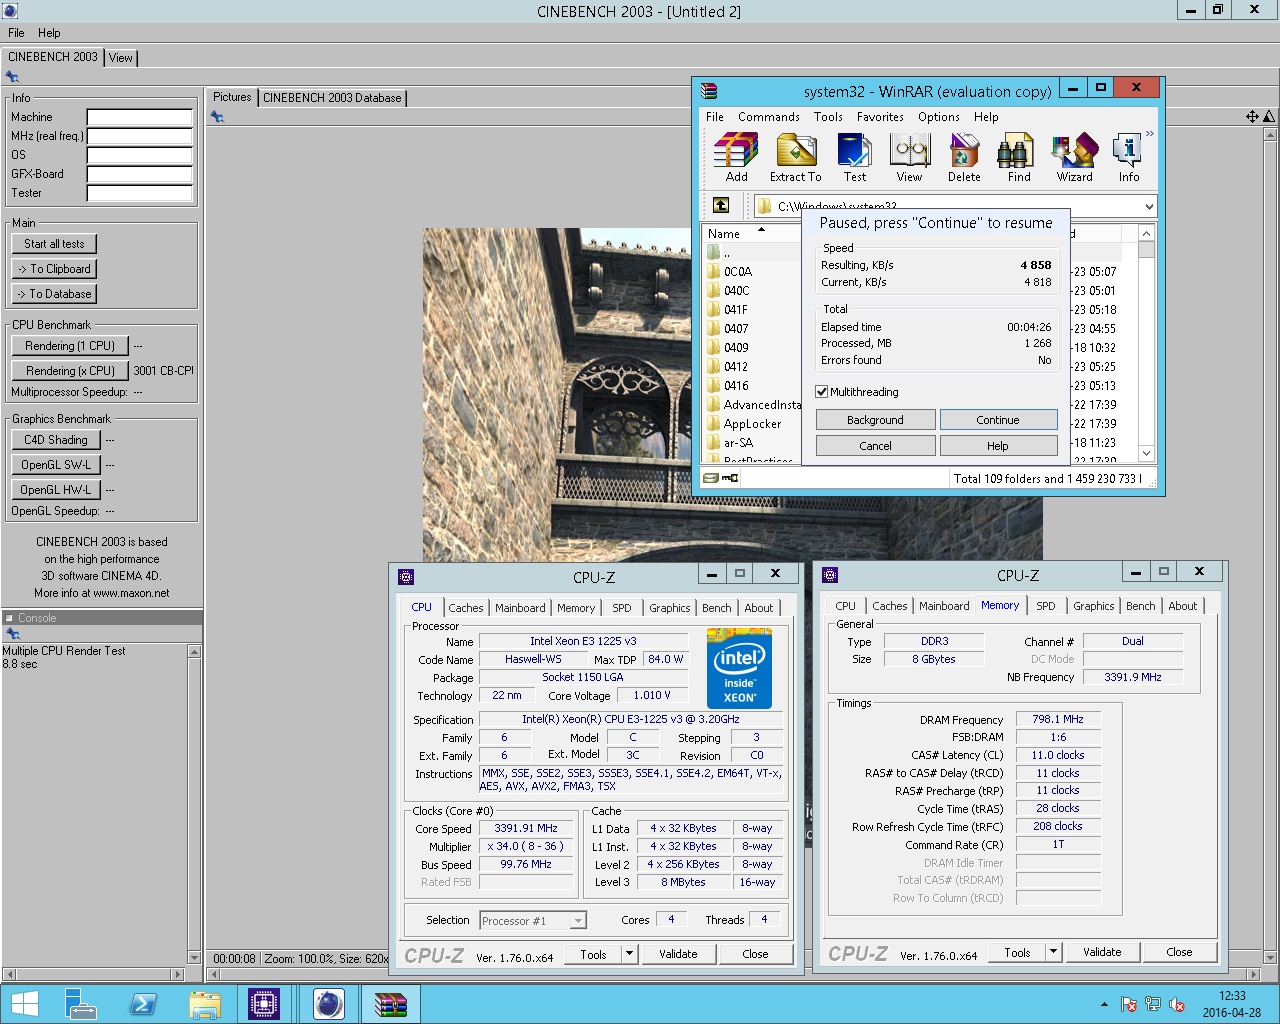Viewport: 1280px width, 1024px height.
Task: Click Close in right CPU-Z window
Action: (x=1179, y=952)
